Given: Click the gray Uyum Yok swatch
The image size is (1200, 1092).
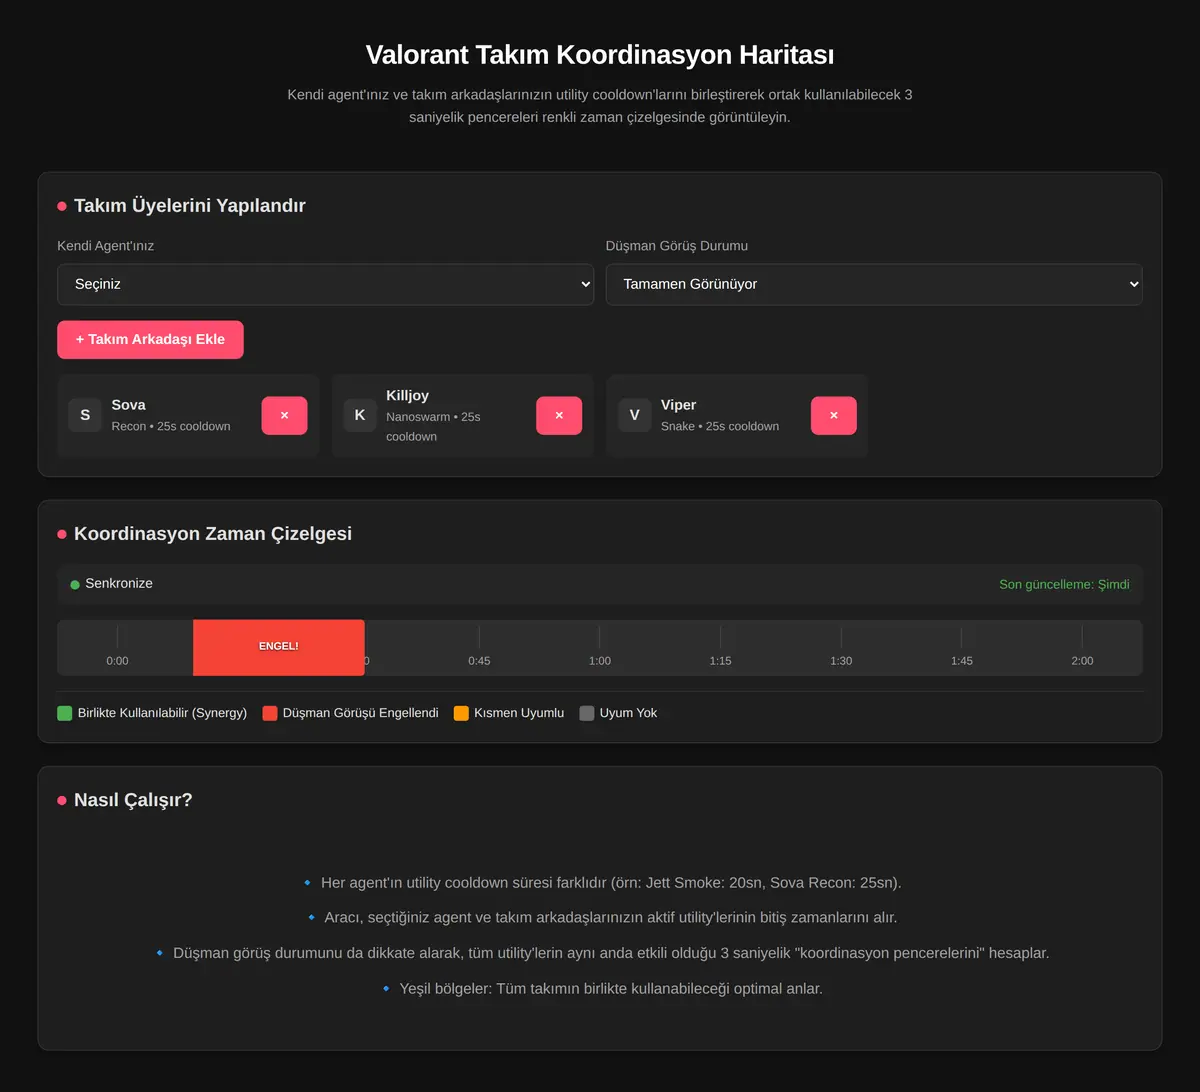Looking at the screenshot, I should 587,713.
